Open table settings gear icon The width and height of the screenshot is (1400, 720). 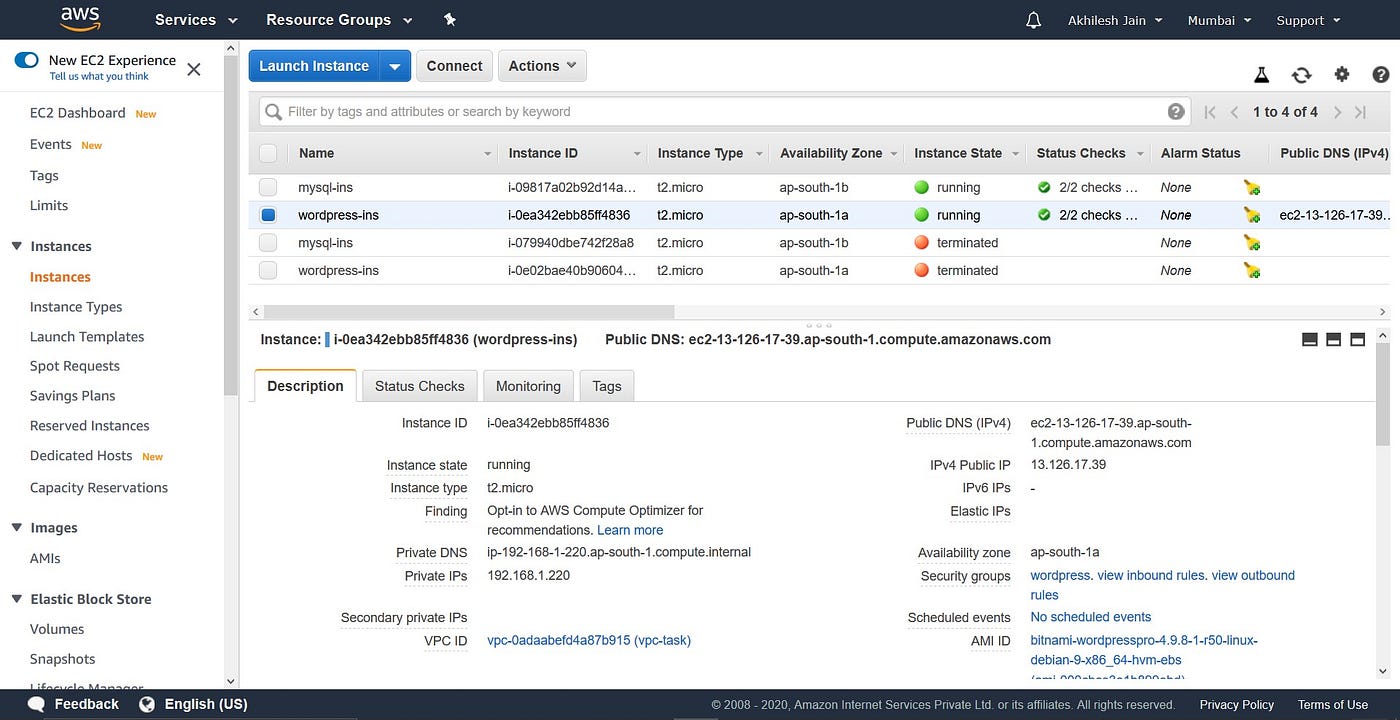pos(1342,74)
